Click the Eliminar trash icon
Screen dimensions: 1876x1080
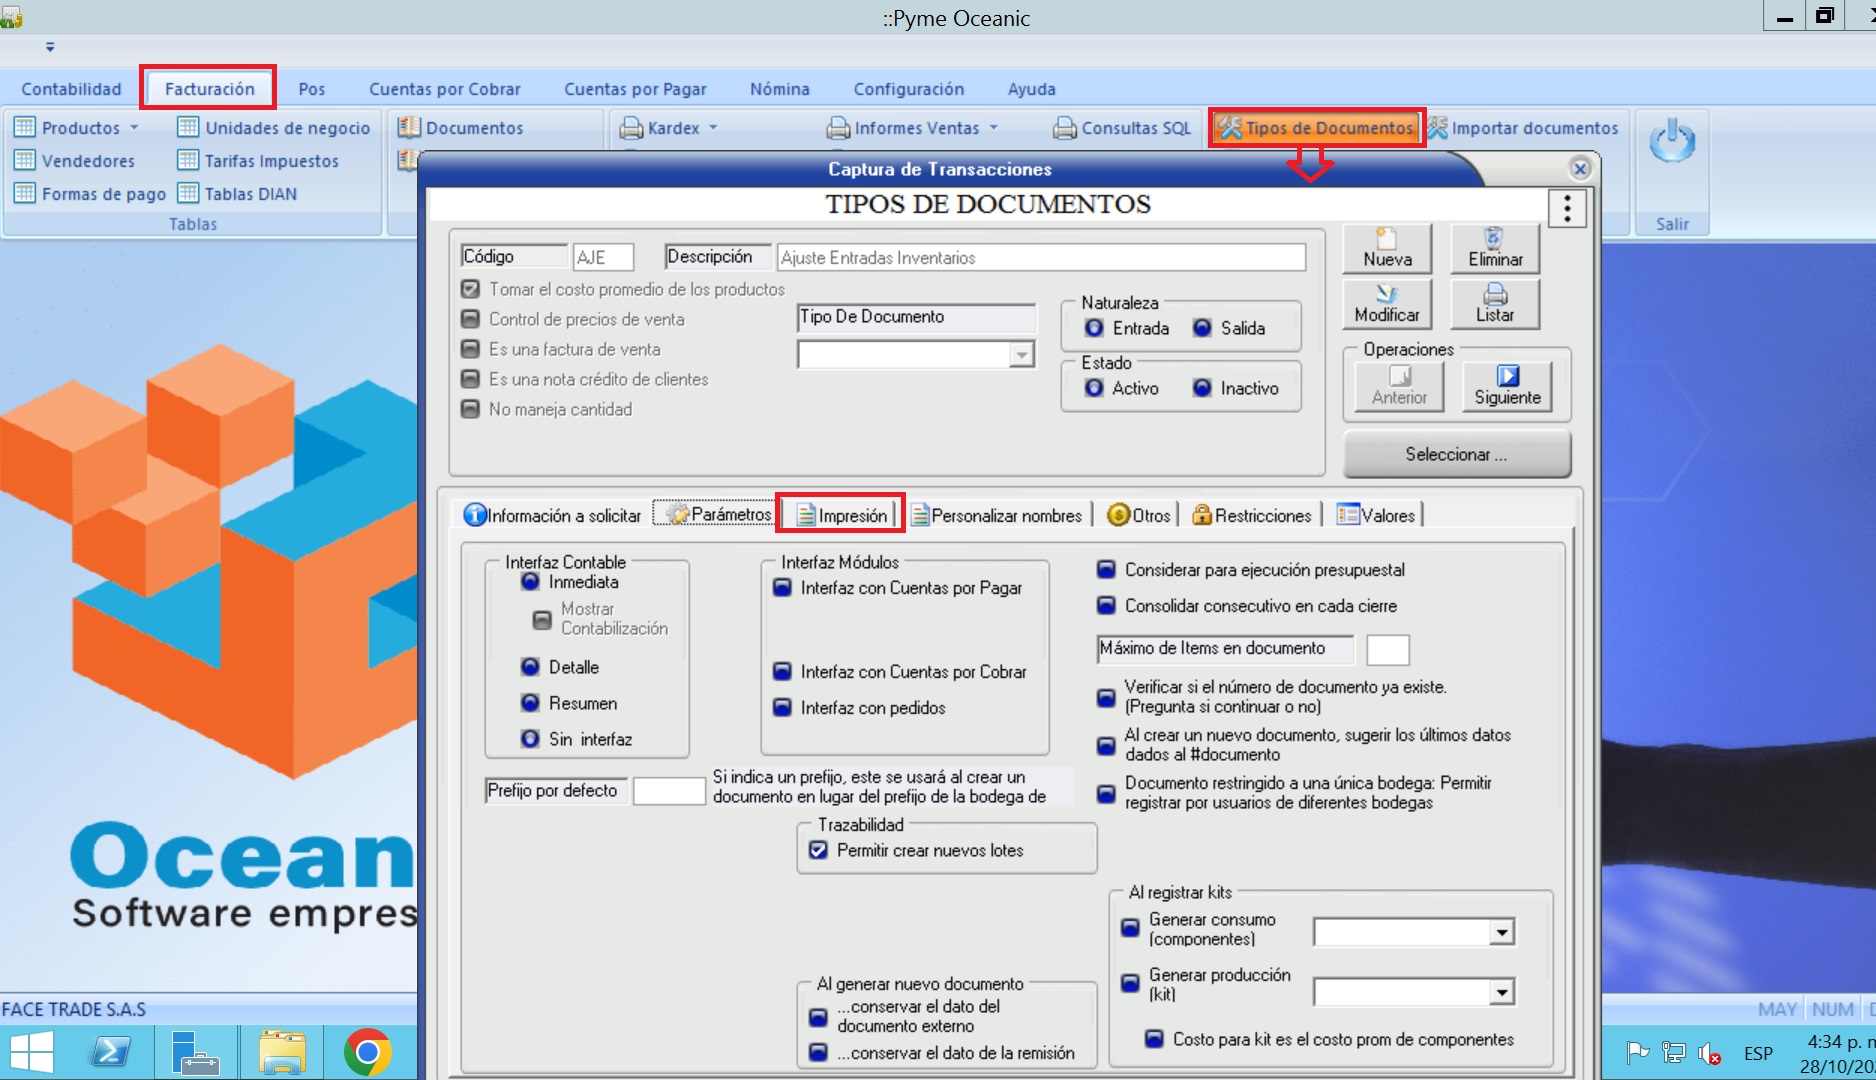(x=1494, y=237)
